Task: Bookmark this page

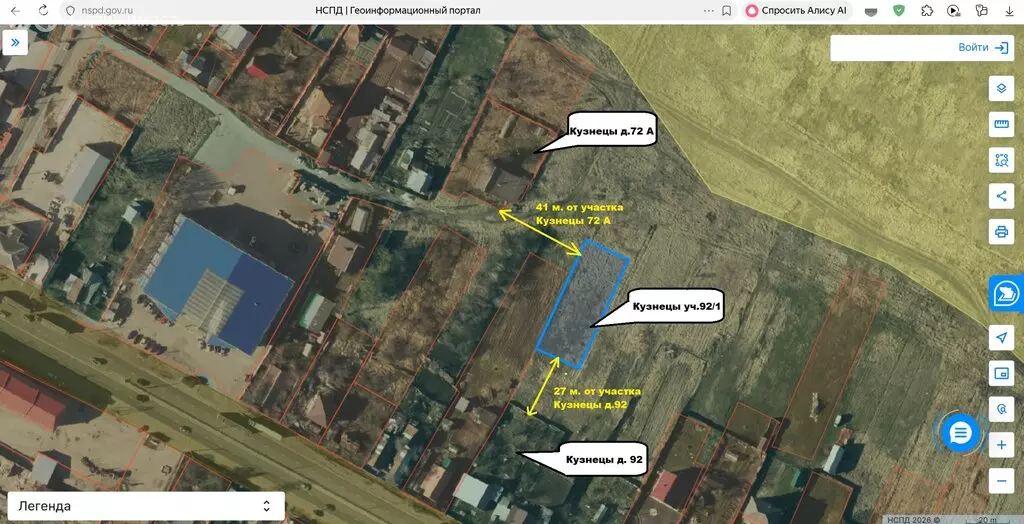Action: point(726,10)
